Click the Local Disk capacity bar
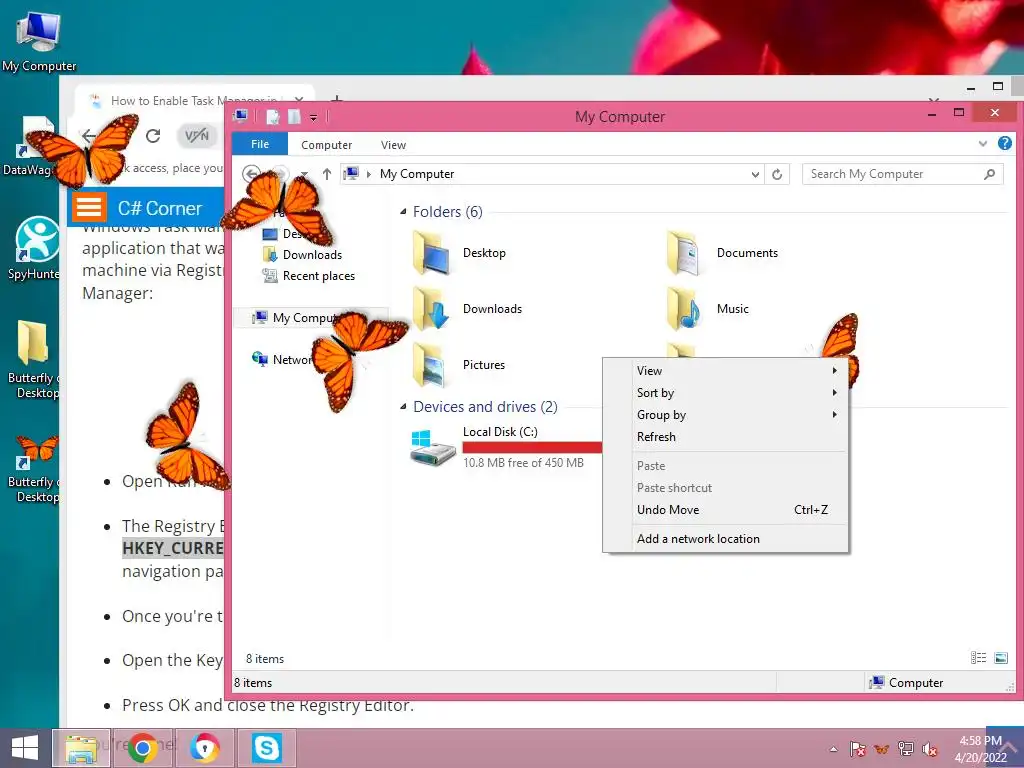This screenshot has height=768, width=1024. 532,447
